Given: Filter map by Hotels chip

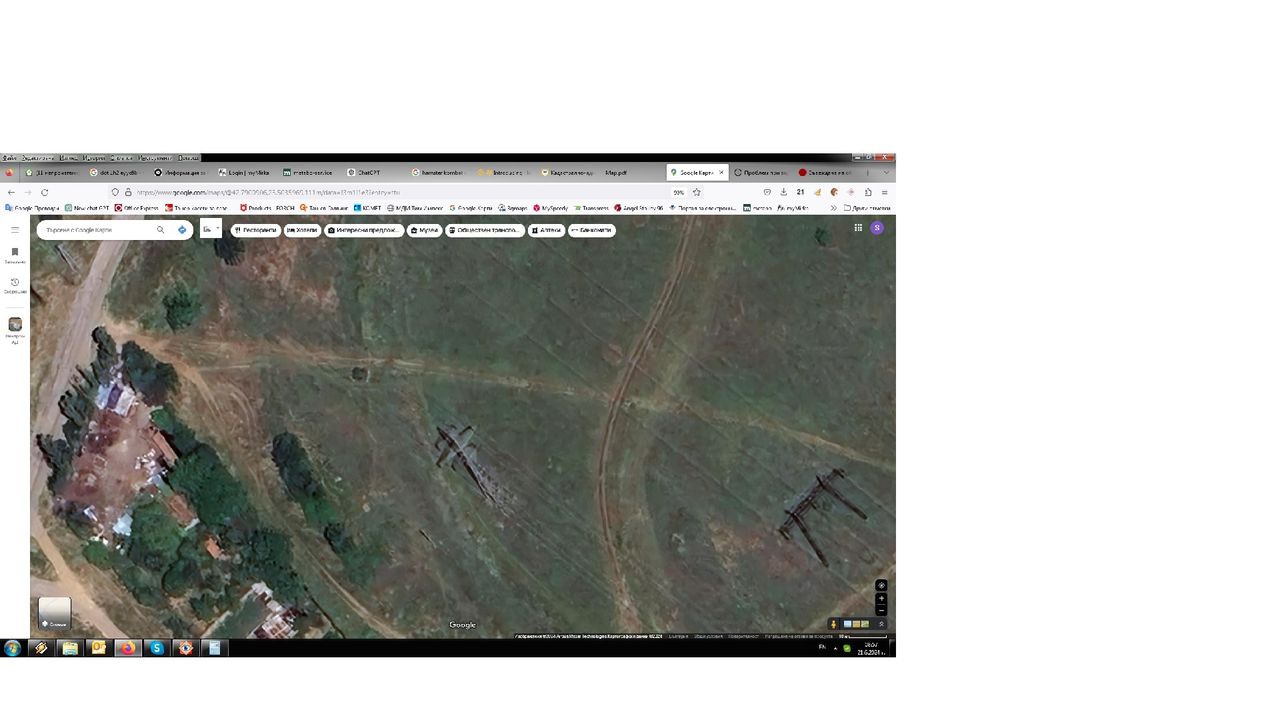Looking at the screenshot, I should tap(302, 230).
